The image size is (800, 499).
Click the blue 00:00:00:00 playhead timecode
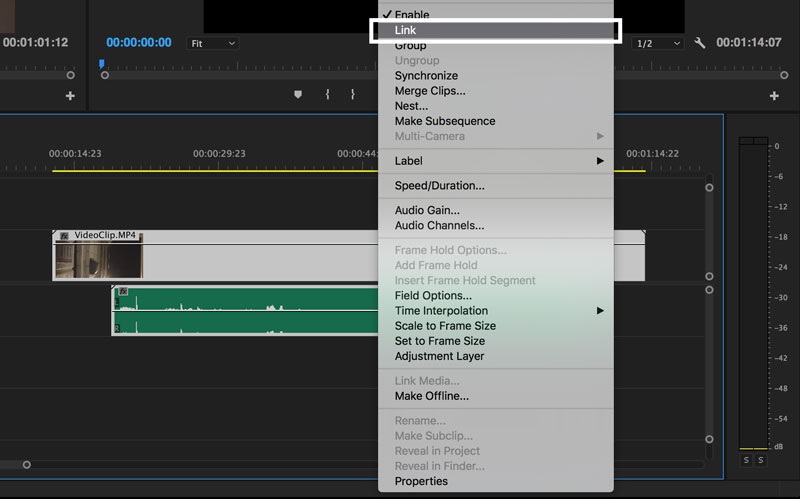(140, 43)
